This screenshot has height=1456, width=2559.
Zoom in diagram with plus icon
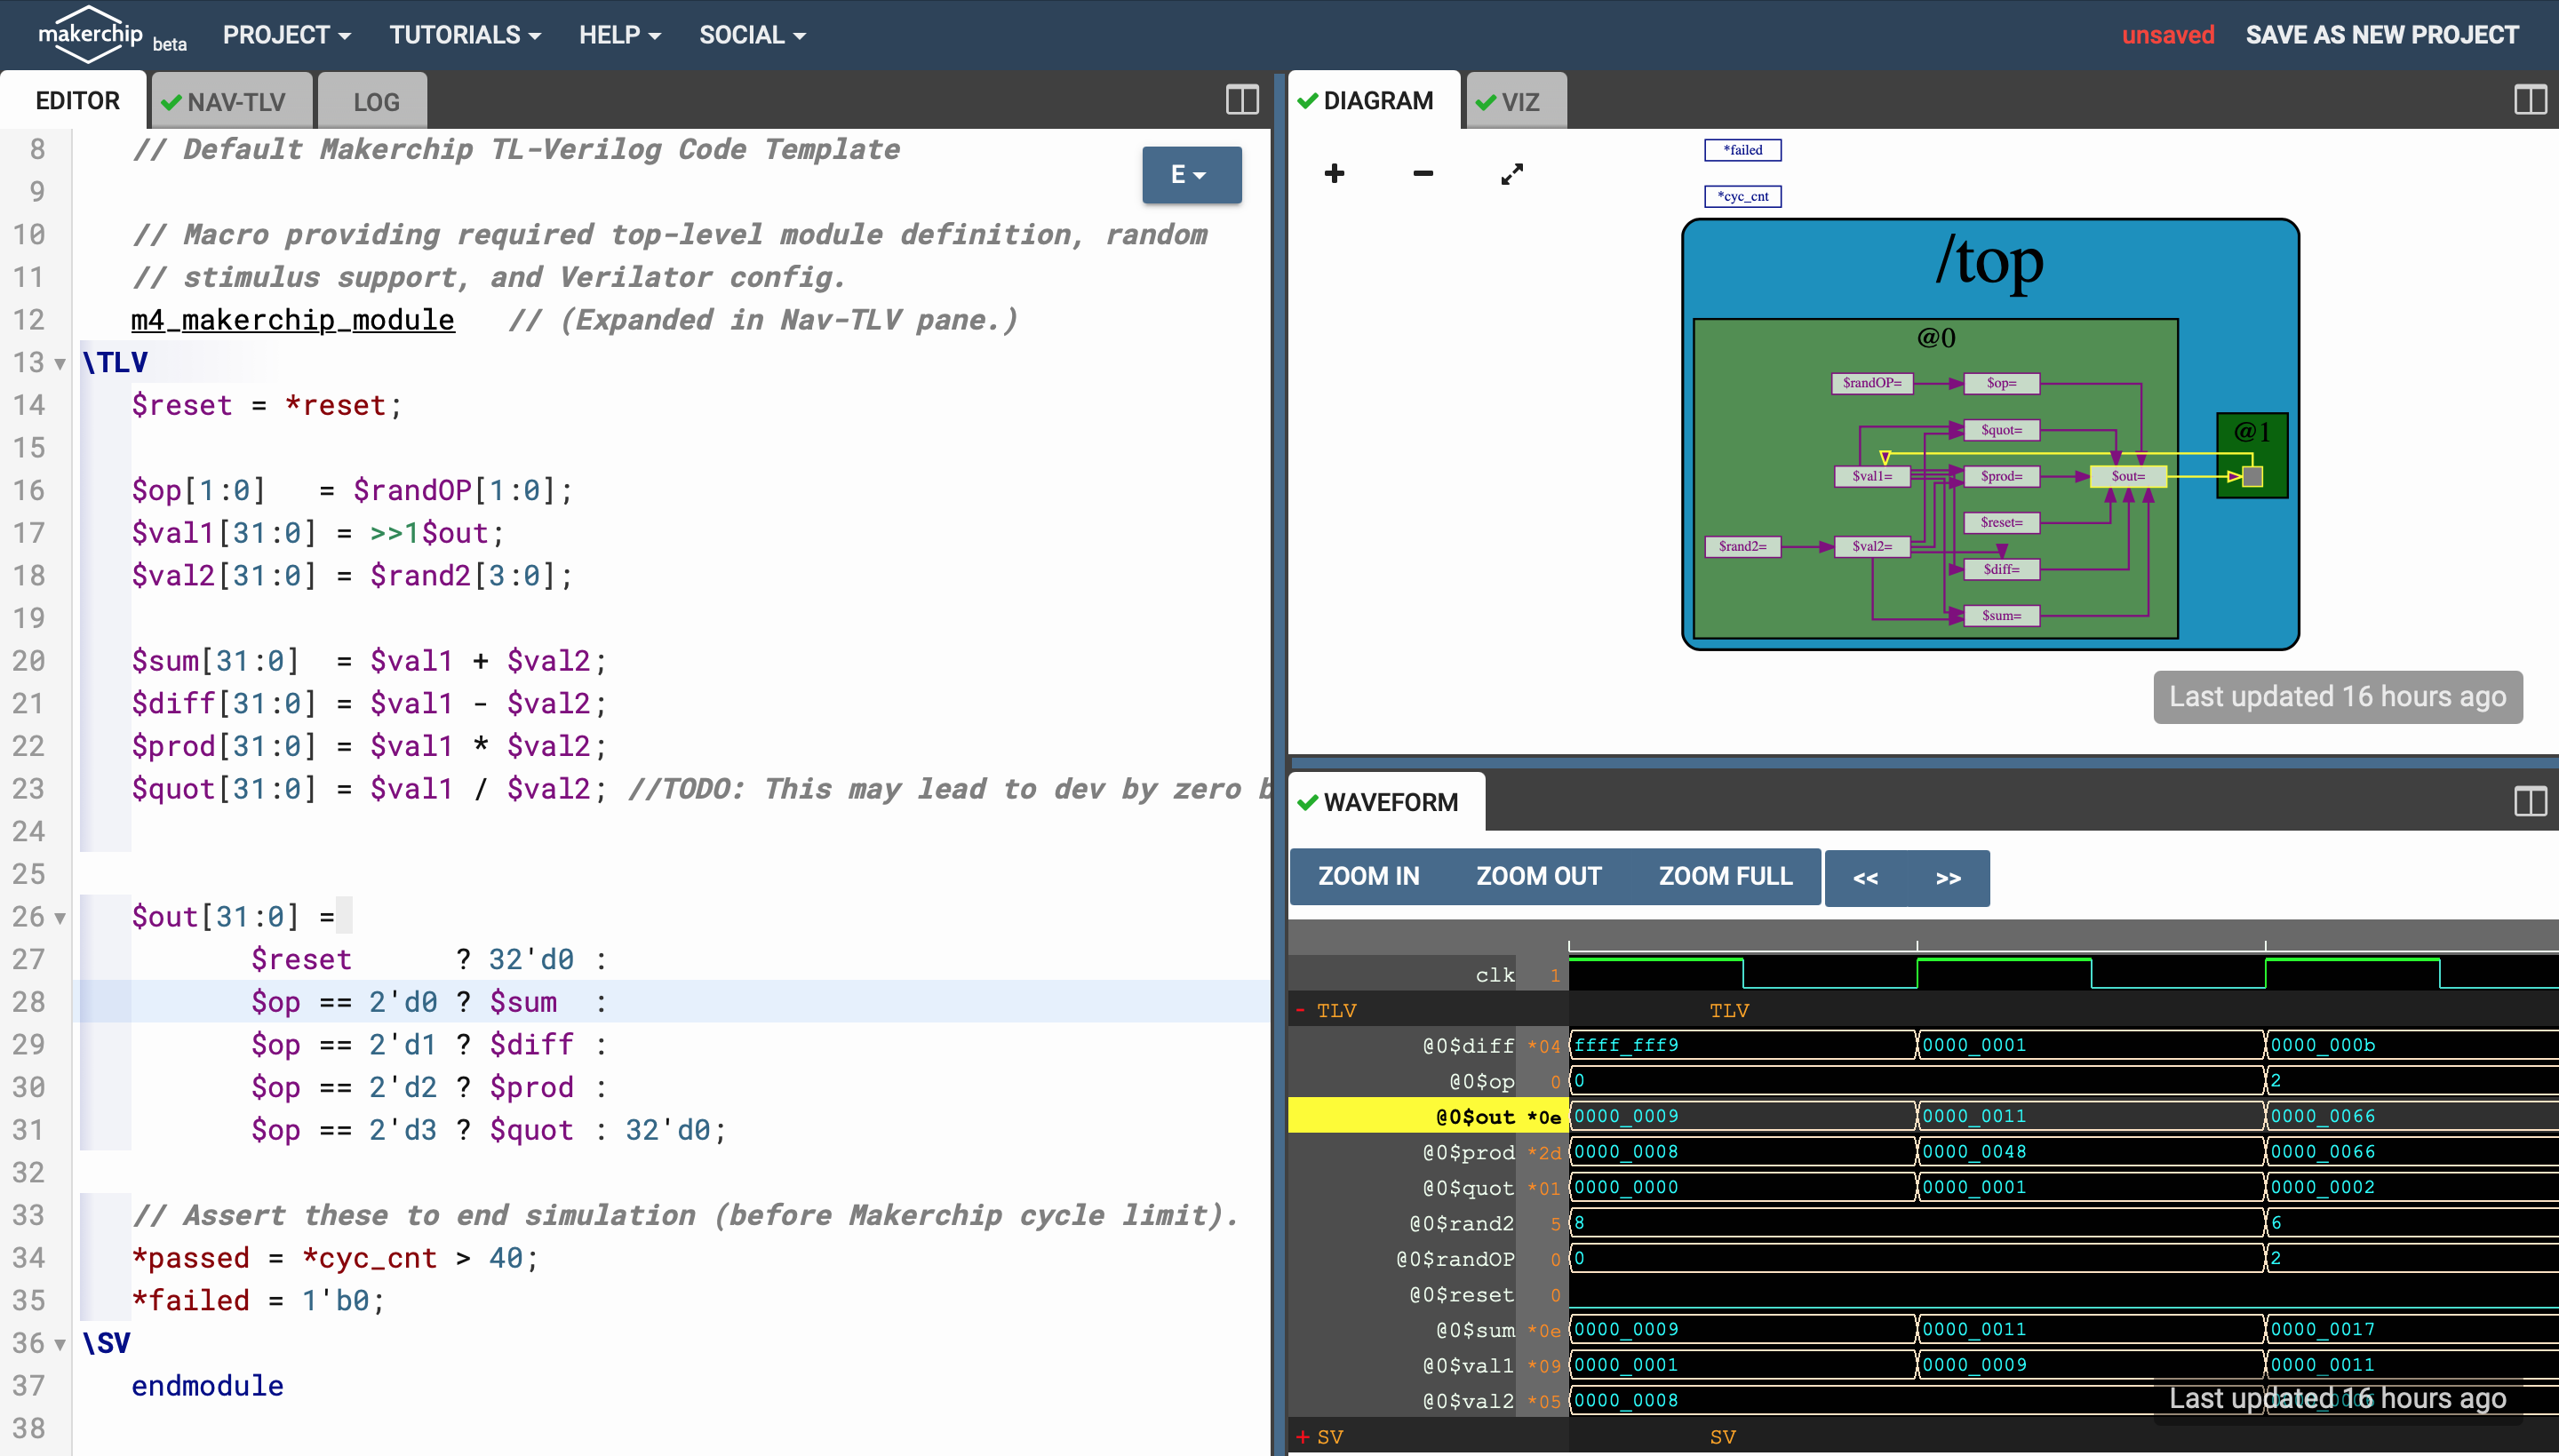click(1334, 174)
